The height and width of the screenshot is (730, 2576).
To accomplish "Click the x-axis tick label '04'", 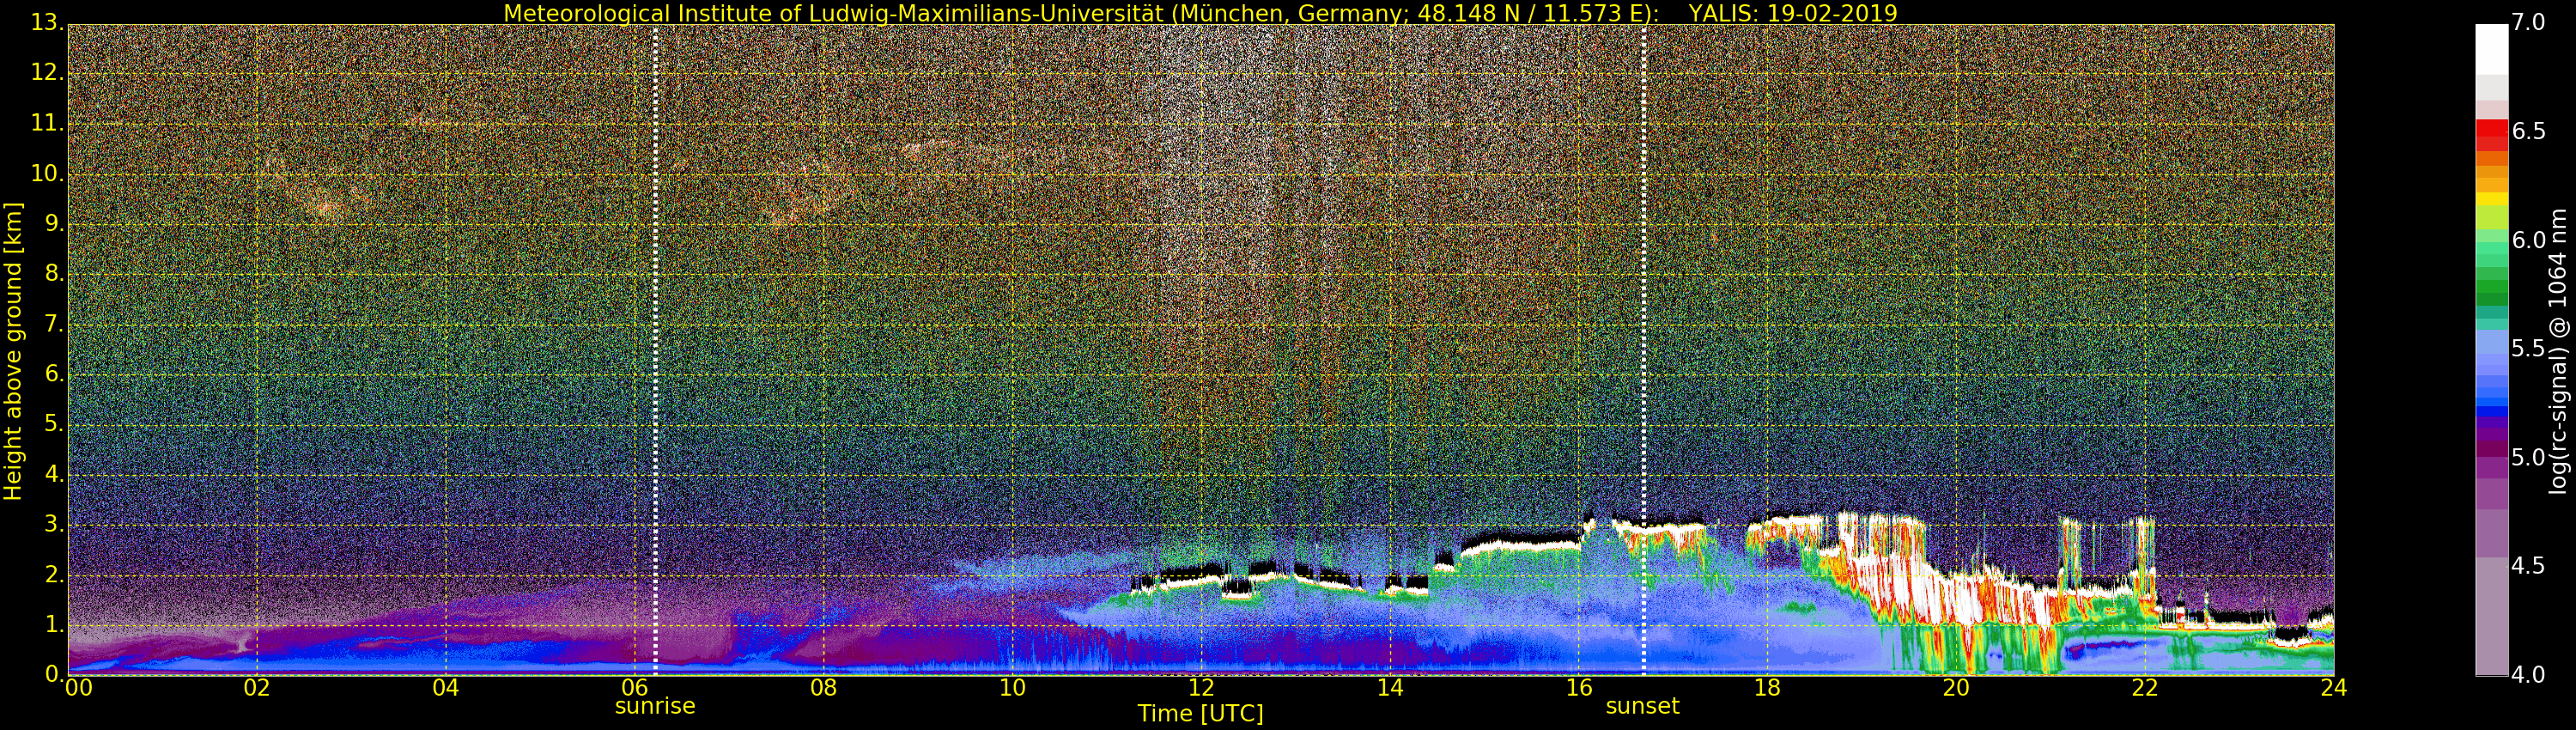I will coord(446,687).
